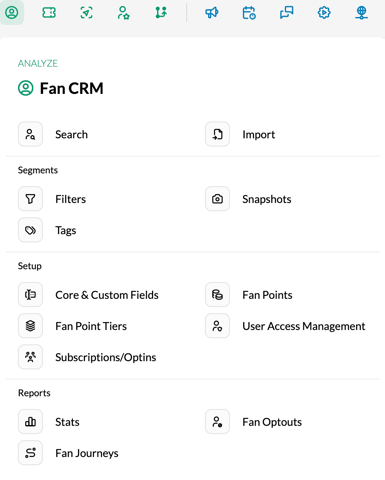Click the Import file icon tile

217,134
